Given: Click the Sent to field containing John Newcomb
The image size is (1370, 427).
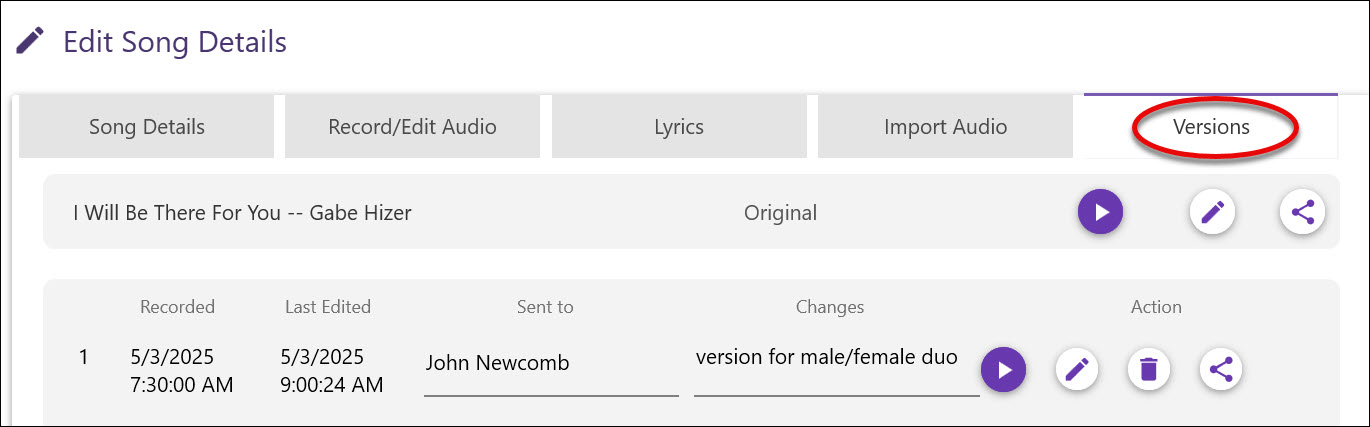Looking at the screenshot, I should (x=550, y=364).
